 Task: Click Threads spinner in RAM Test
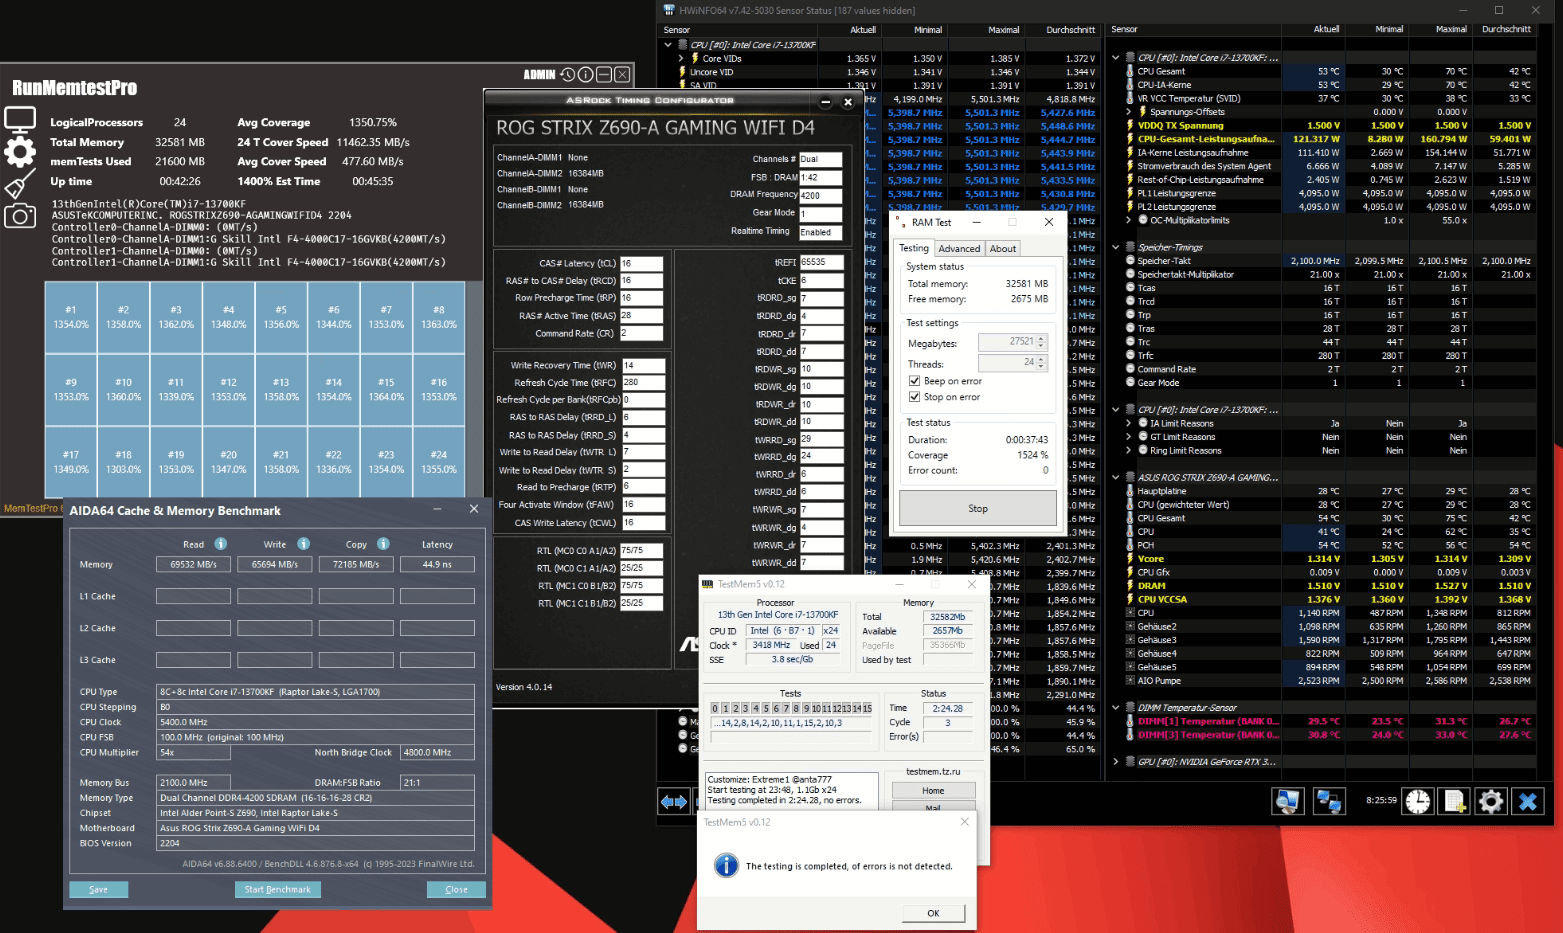coord(1041,363)
